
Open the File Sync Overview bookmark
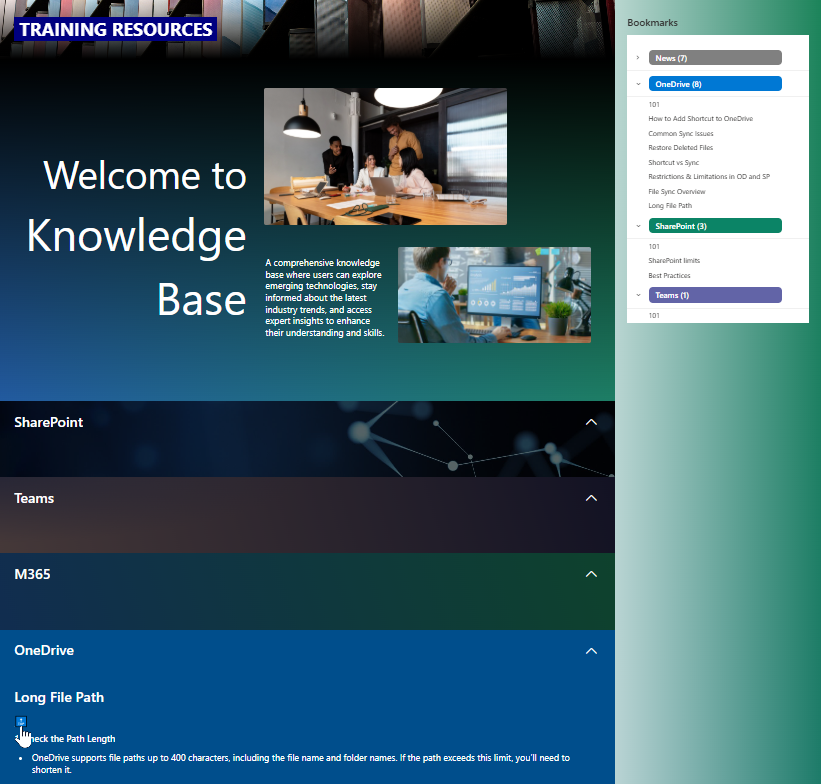point(676,191)
